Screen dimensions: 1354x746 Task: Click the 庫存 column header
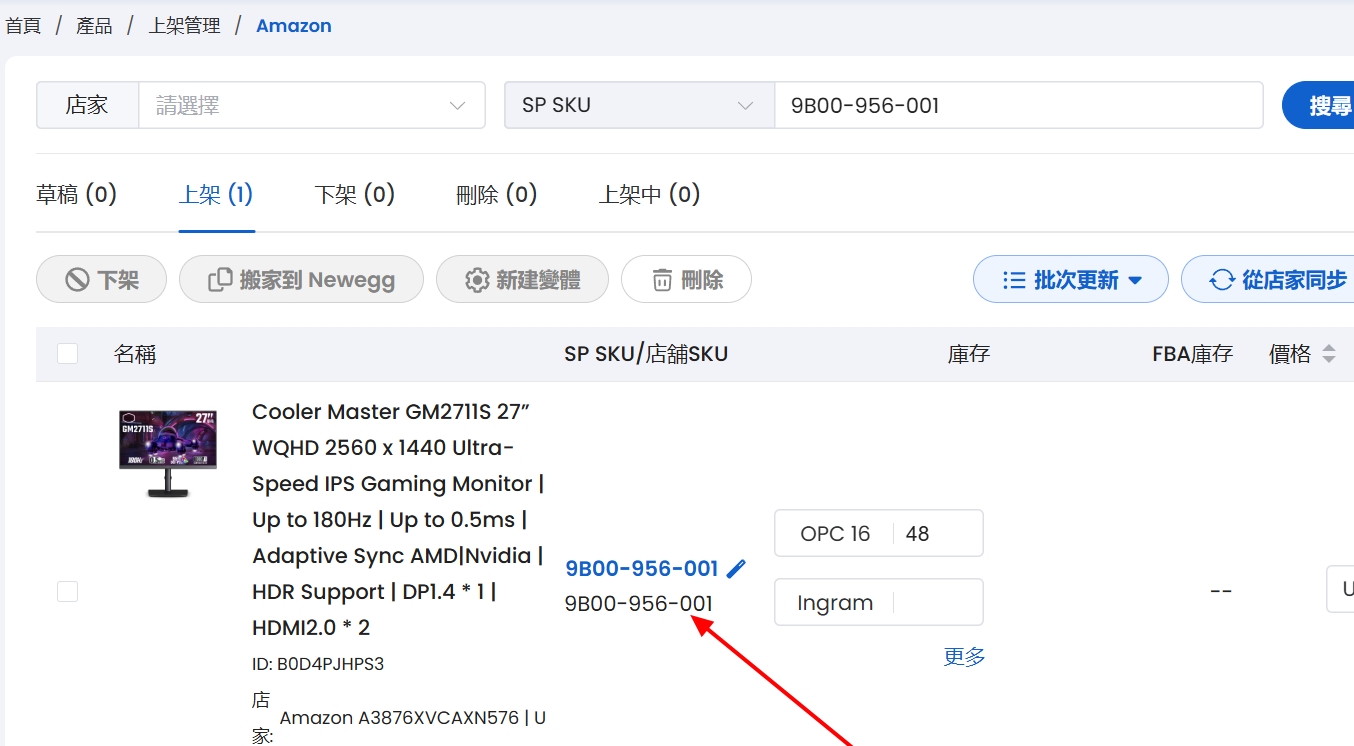click(x=969, y=354)
